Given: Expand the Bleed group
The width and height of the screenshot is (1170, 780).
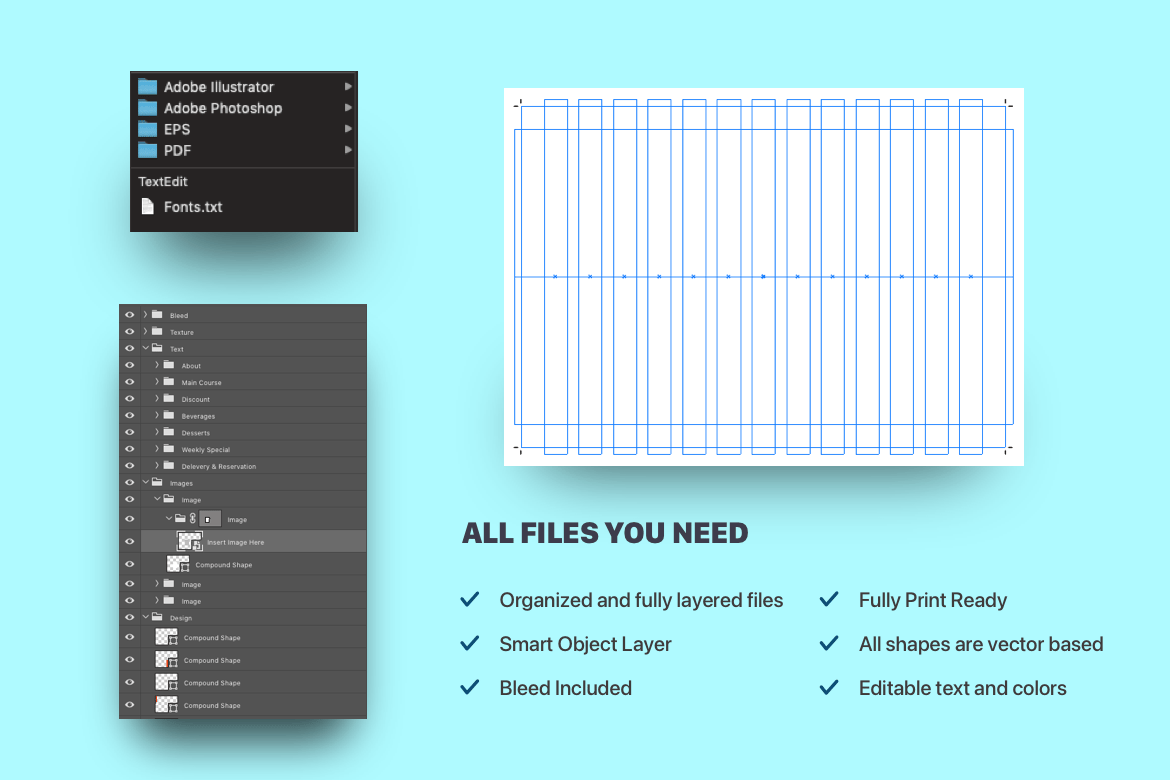Looking at the screenshot, I should (146, 315).
